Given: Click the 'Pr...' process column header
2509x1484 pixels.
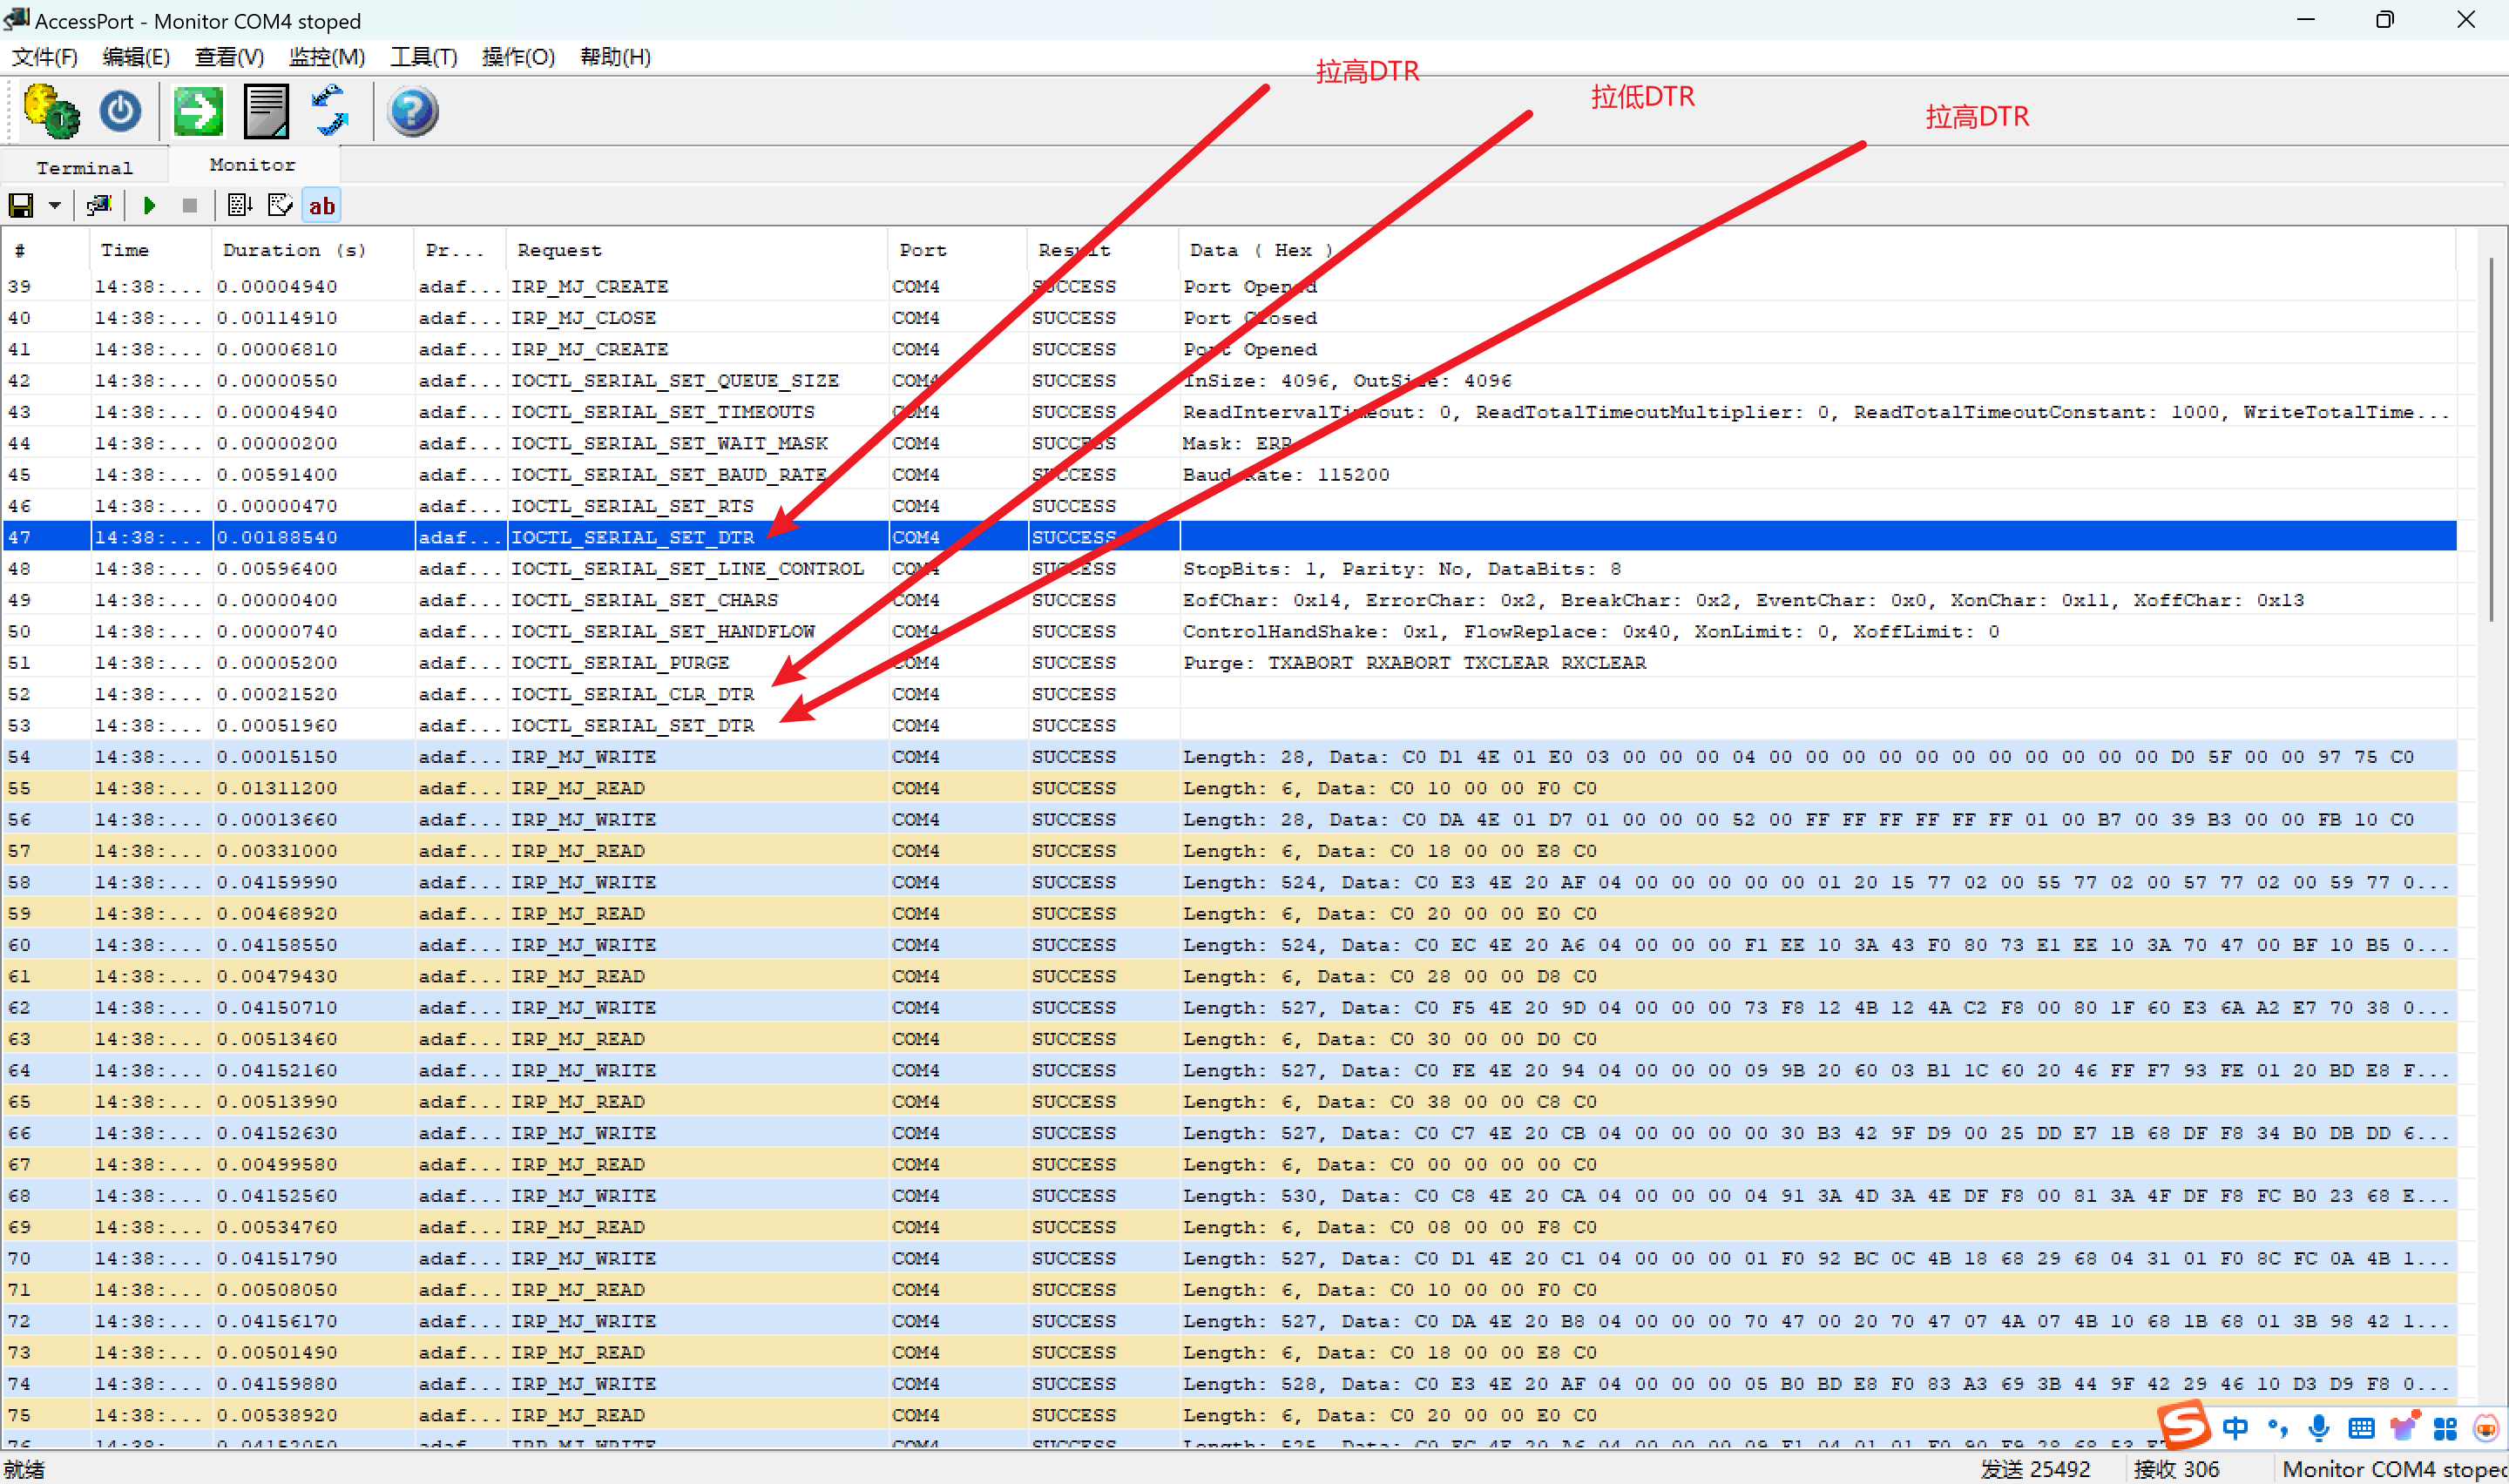Looking at the screenshot, I should coord(461,251).
